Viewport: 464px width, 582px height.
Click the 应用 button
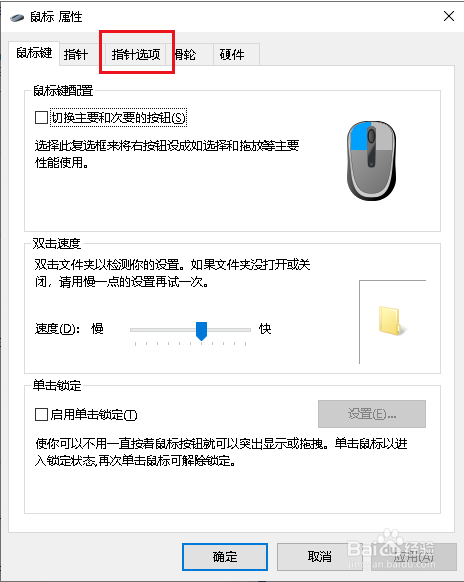[413, 557]
